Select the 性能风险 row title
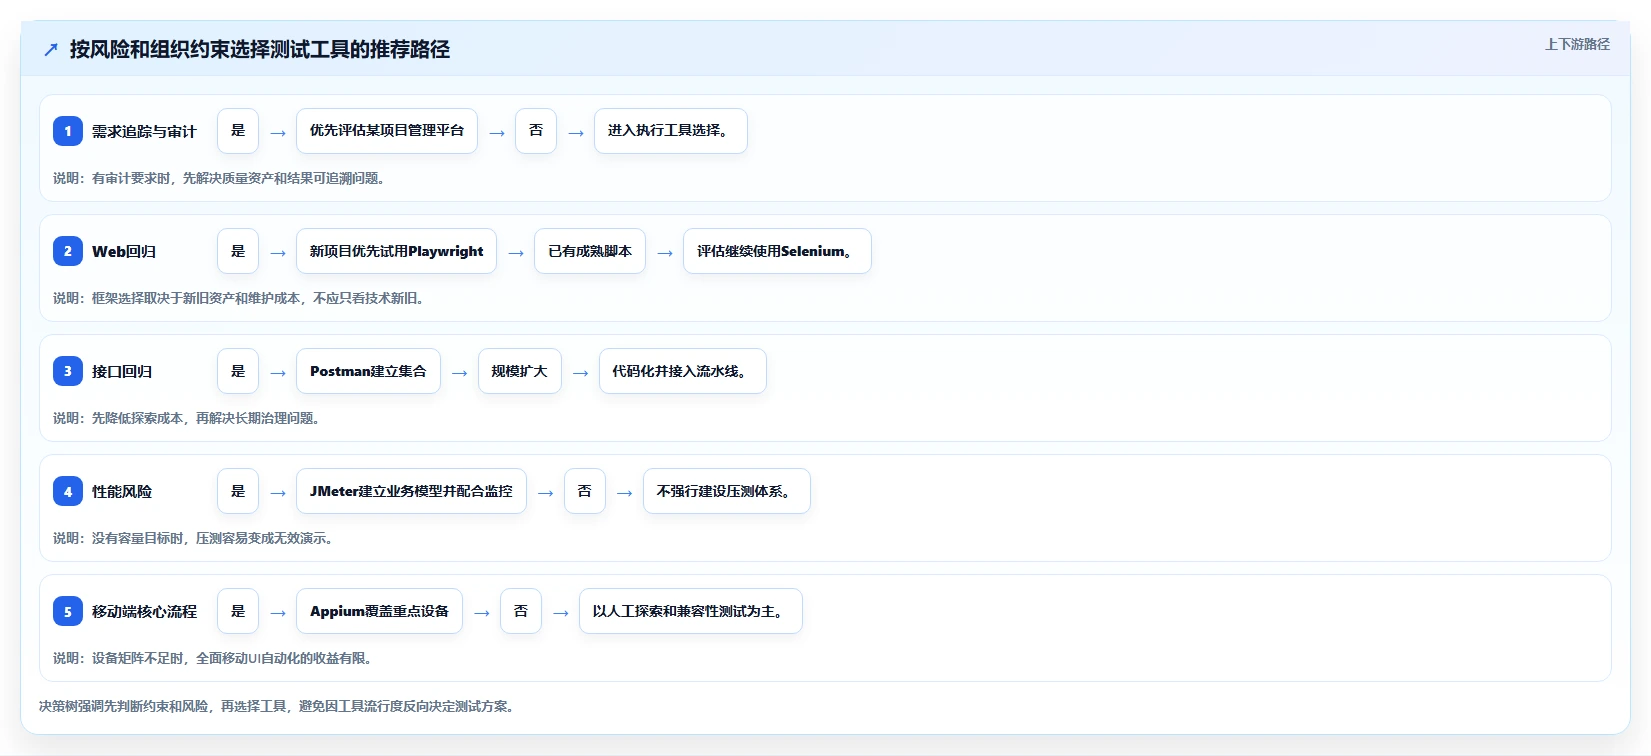 click(x=122, y=491)
